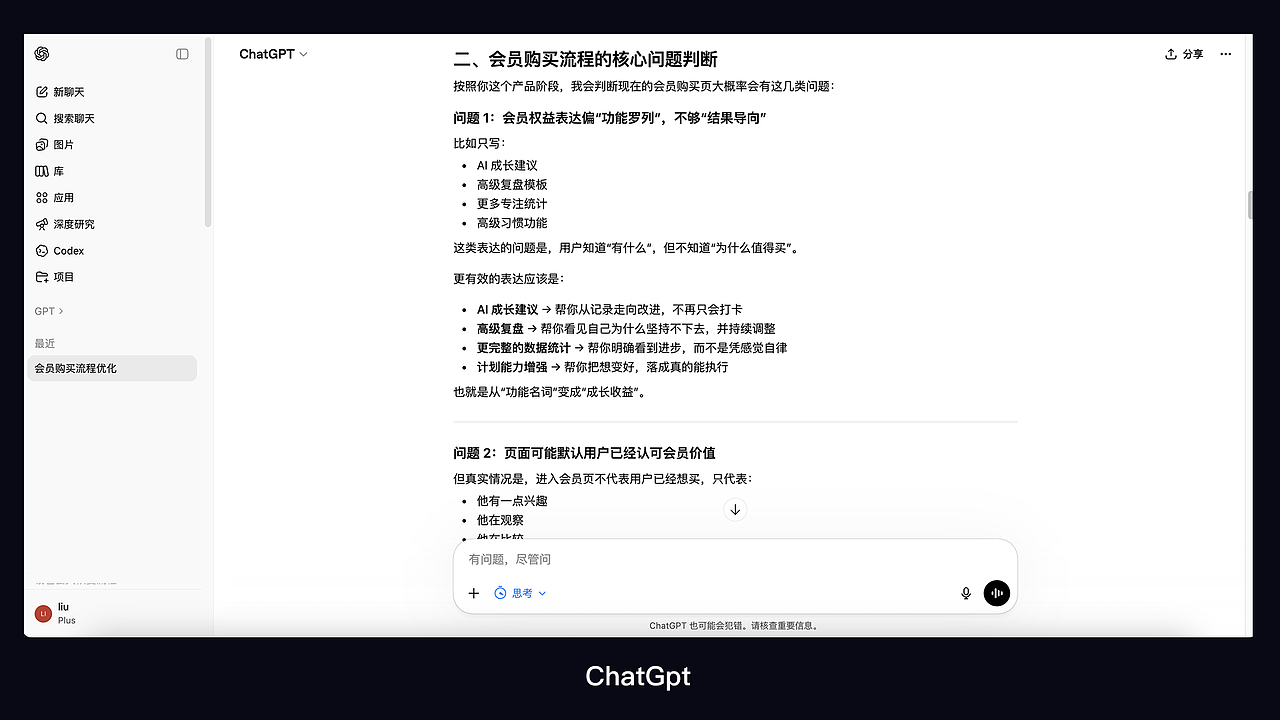1280x720 pixels.
Task: Open the three-dot conversation options menu
Action: coord(1225,54)
